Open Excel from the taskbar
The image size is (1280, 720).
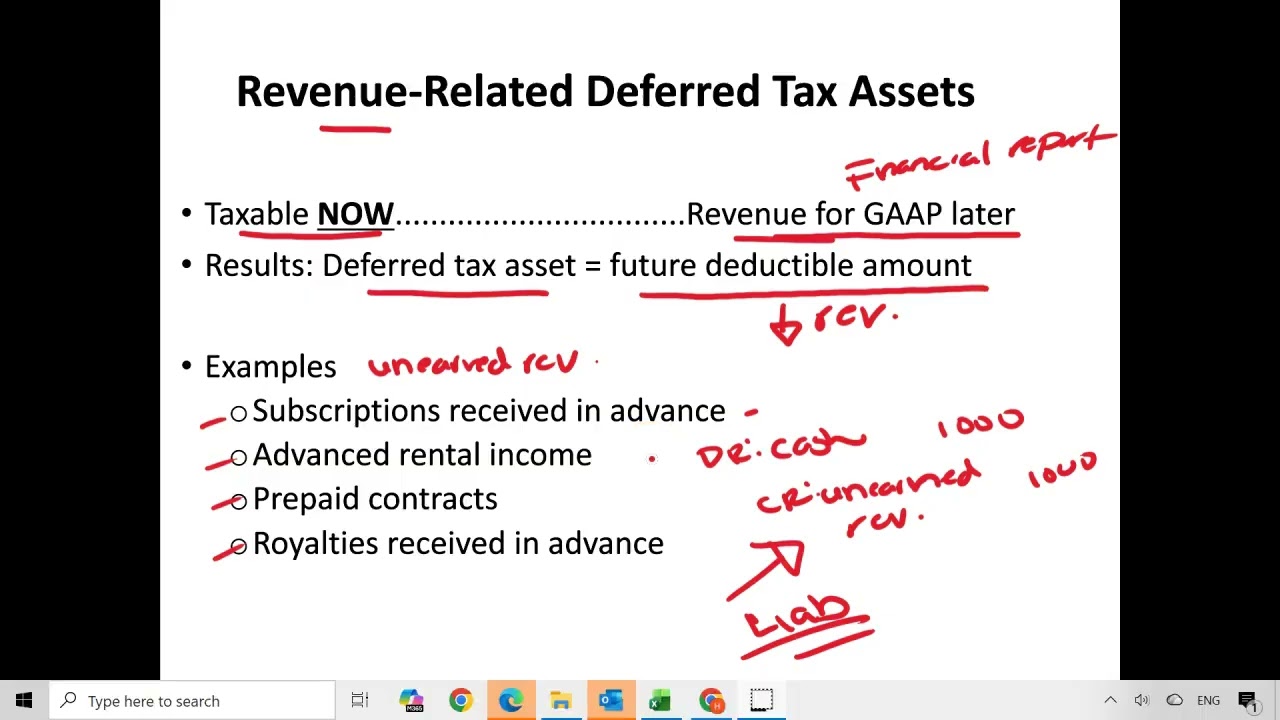tap(661, 701)
